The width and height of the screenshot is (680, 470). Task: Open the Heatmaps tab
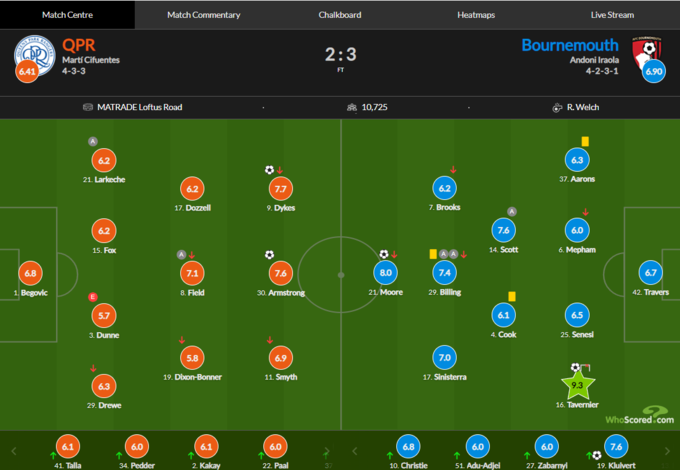coord(476,15)
